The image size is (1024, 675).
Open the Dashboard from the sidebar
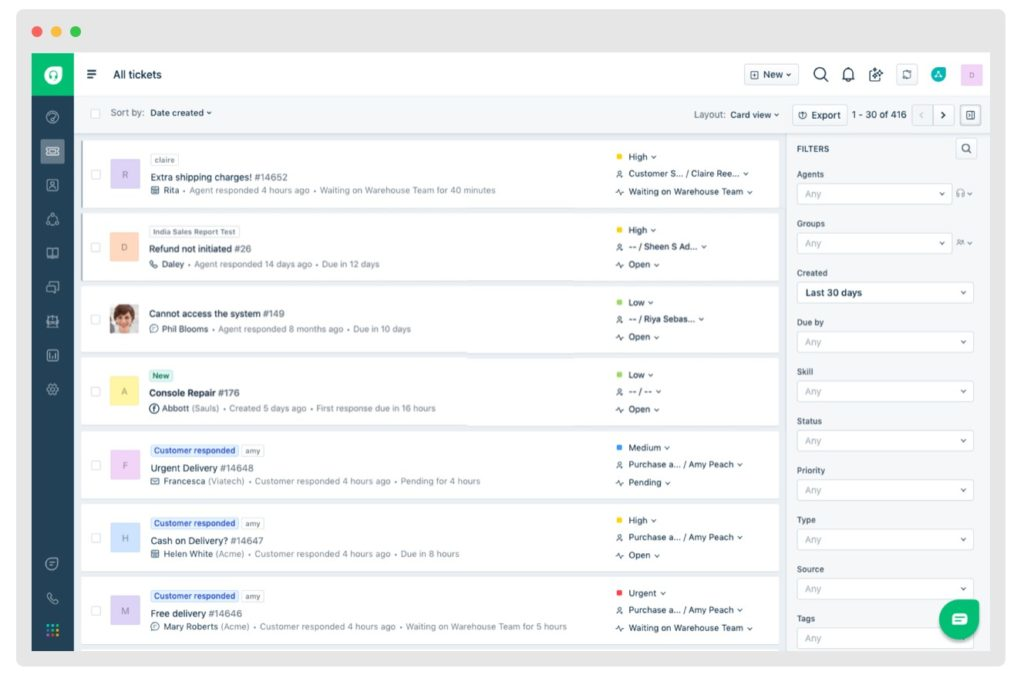pos(52,116)
